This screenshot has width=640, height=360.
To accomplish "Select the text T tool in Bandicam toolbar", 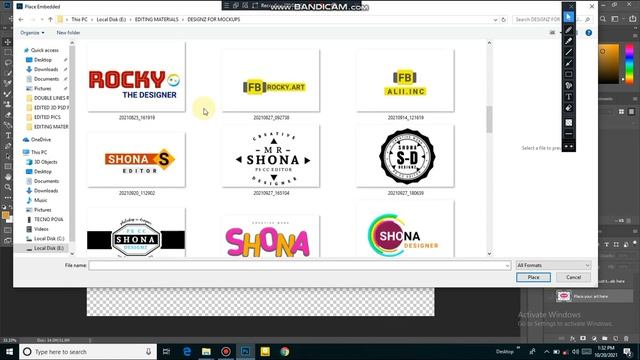I will [x=569, y=97].
